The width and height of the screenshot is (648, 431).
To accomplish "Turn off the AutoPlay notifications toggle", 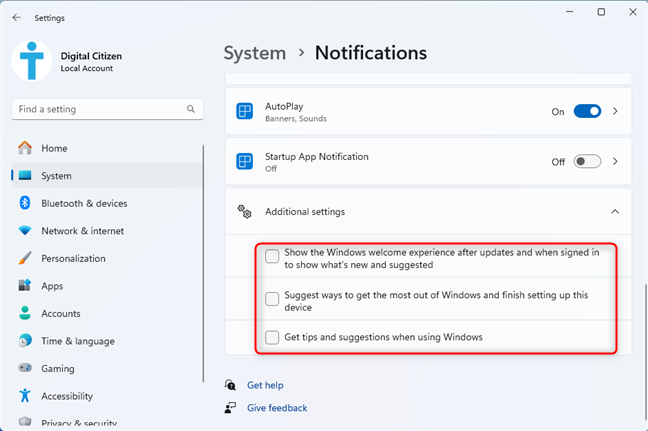I will coord(587,111).
